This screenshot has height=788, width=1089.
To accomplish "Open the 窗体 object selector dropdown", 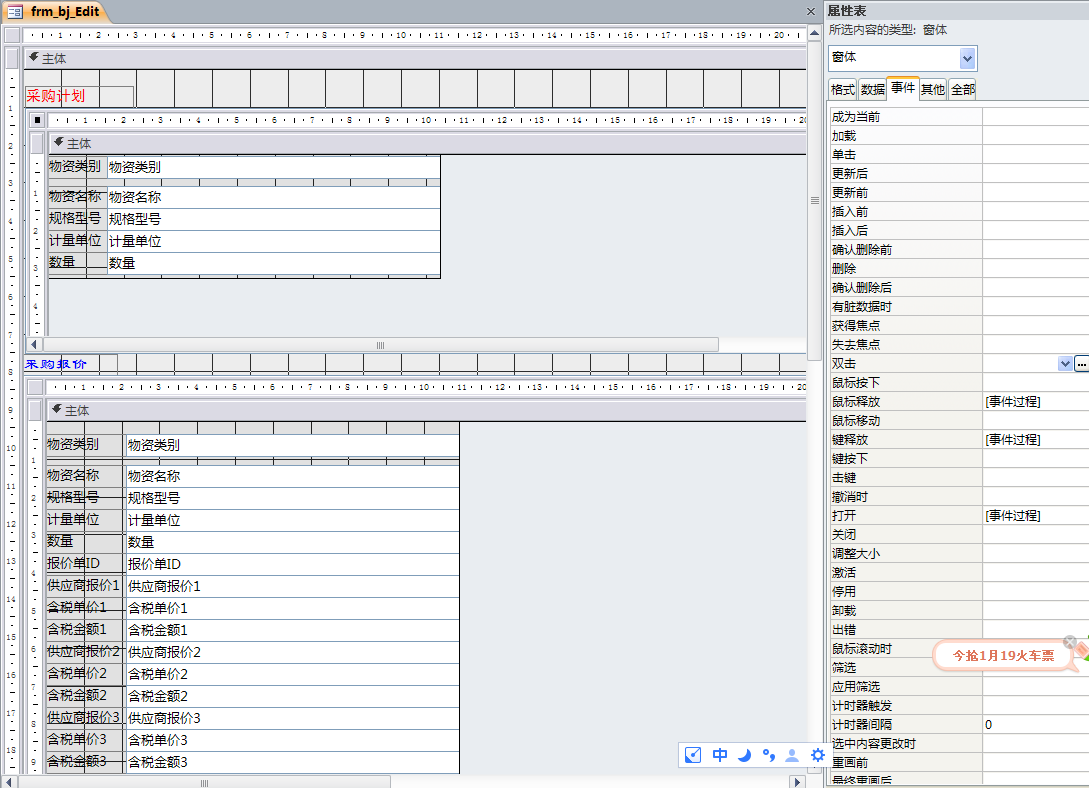I will pyautogui.click(x=967, y=58).
